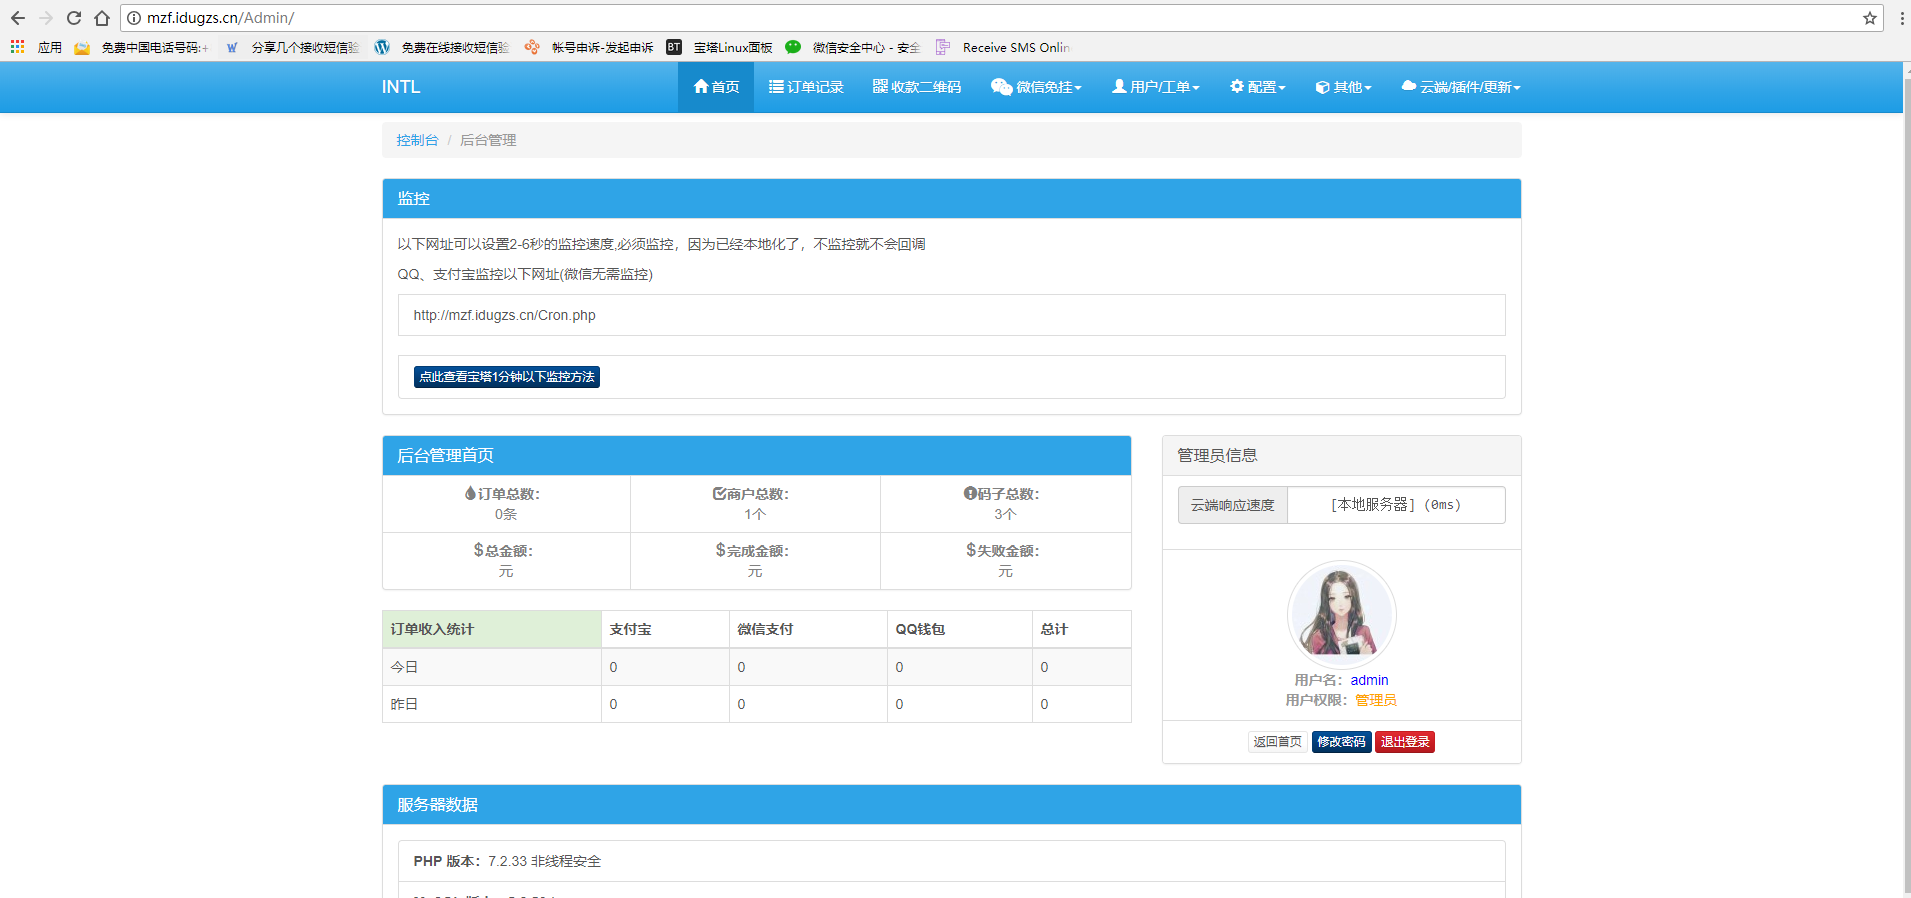Viewport: 1911px width, 898px height.
Task: Click the red 退出登录 button
Action: [x=1404, y=742]
